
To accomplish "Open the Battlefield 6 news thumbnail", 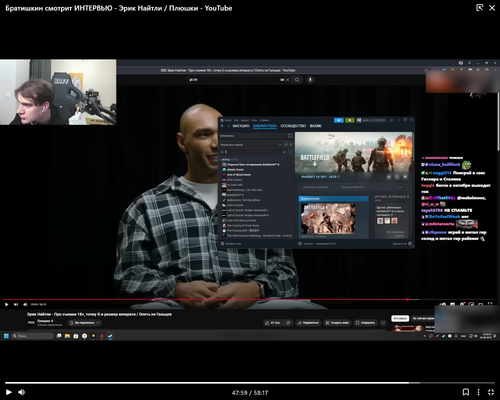I will (328, 219).
